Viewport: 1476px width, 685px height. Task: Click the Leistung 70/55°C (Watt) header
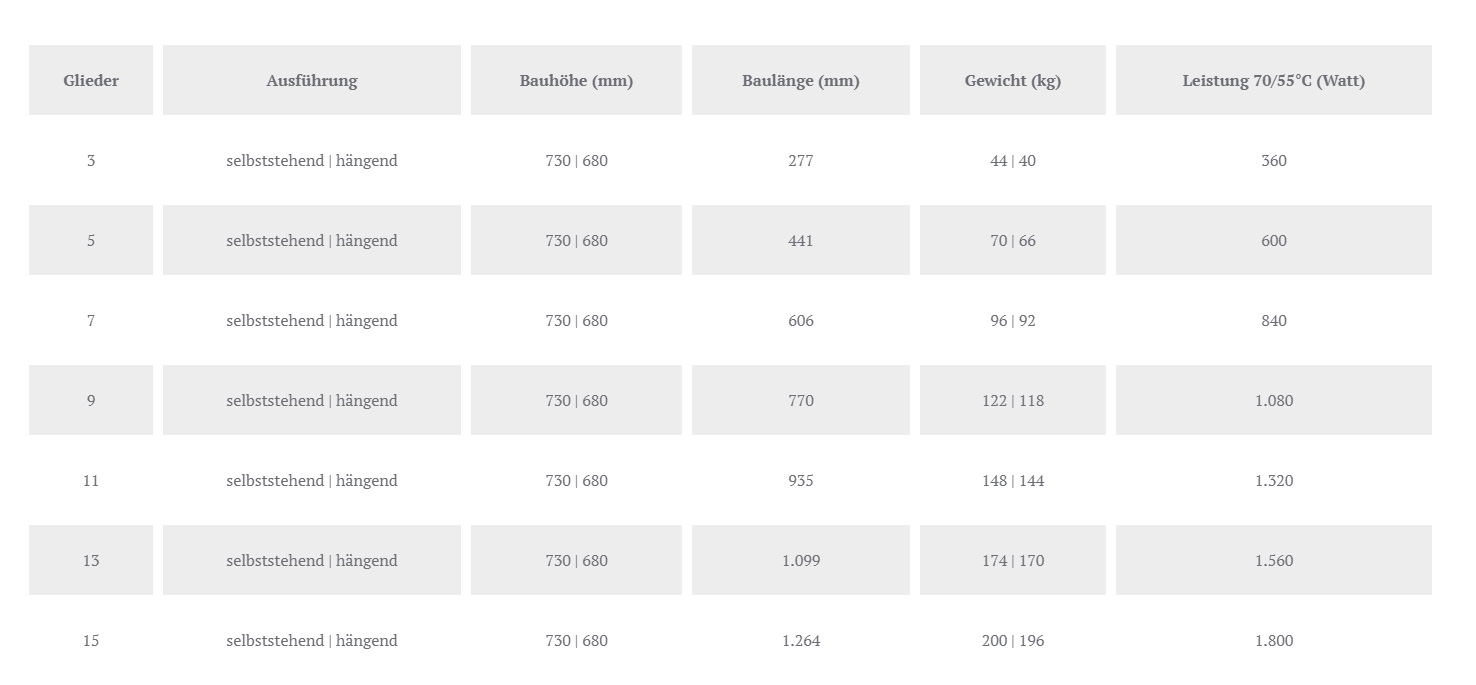point(1274,81)
